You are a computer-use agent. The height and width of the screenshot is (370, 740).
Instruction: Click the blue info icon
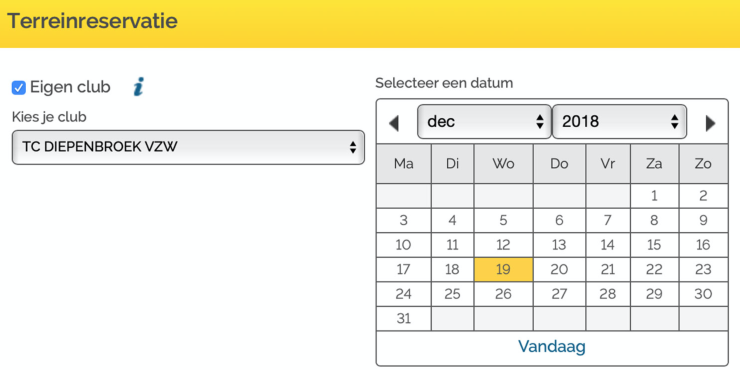click(138, 87)
